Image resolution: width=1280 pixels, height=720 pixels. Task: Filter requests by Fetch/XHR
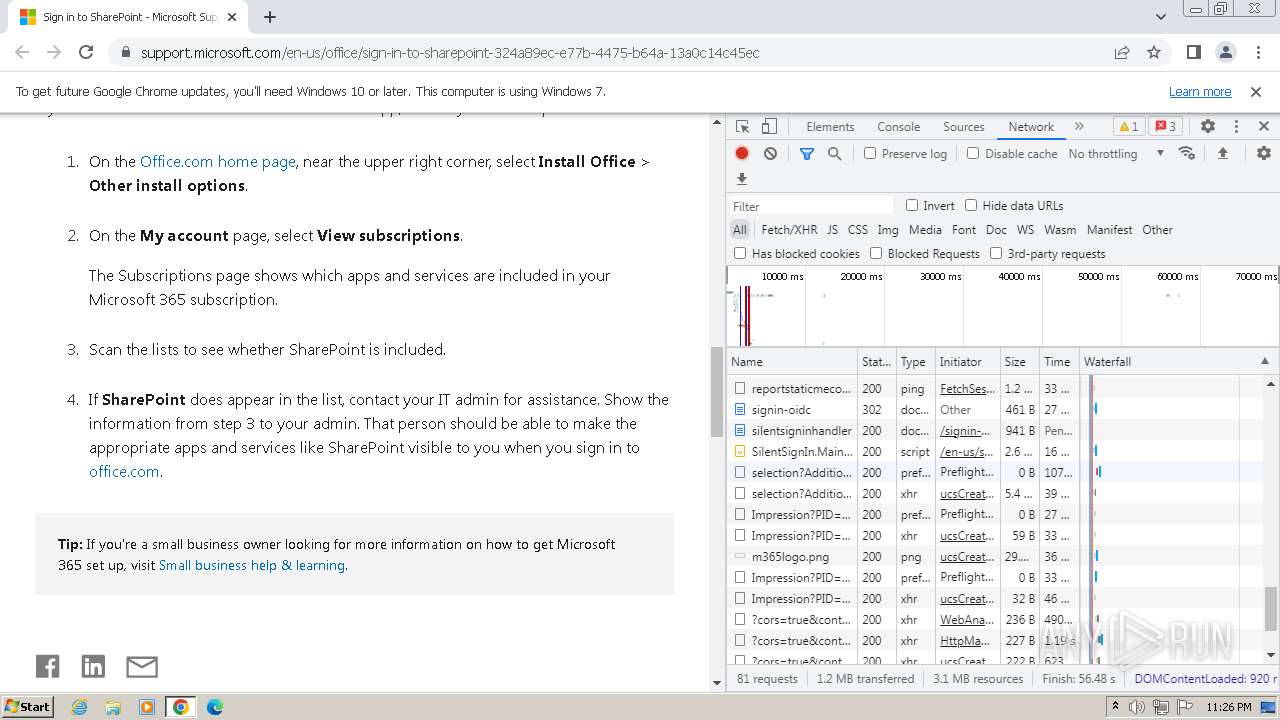789,229
